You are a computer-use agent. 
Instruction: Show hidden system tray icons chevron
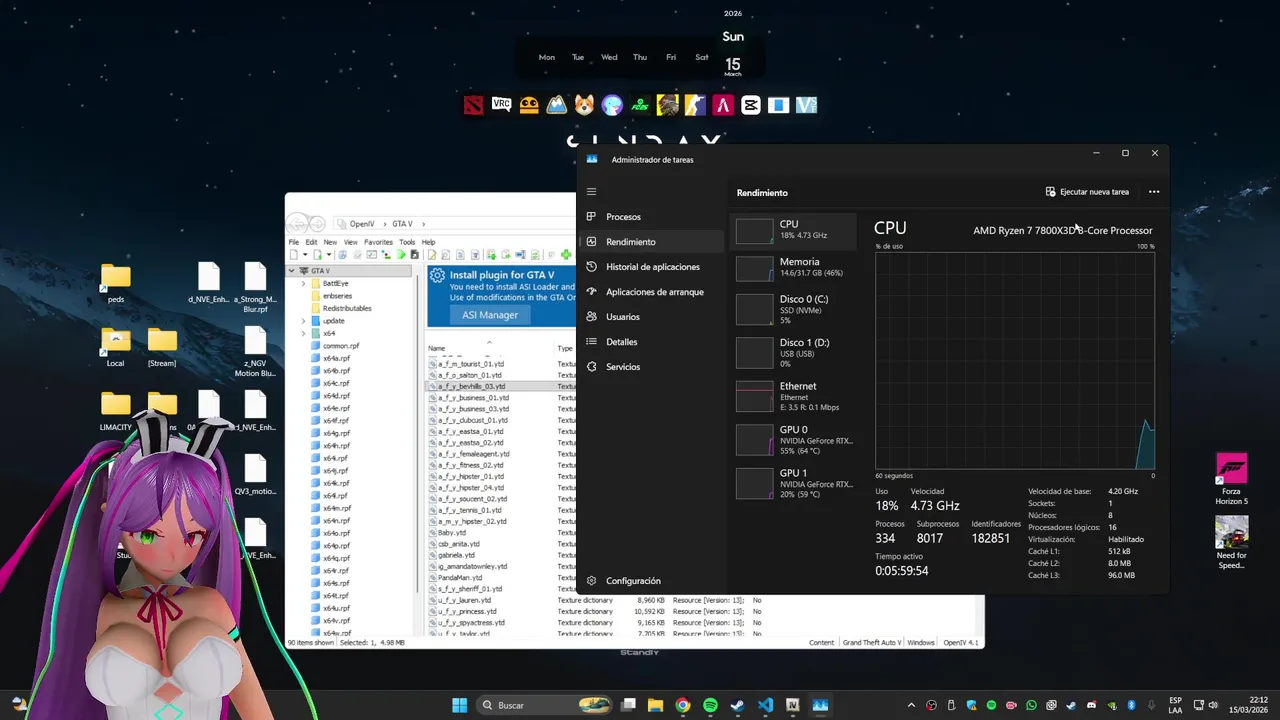(911, 705)
